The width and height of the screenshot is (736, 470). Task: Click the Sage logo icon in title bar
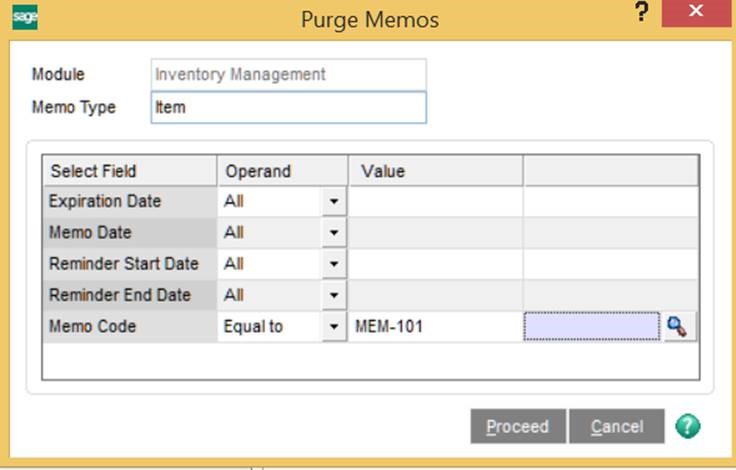click(x=25, y=17)
